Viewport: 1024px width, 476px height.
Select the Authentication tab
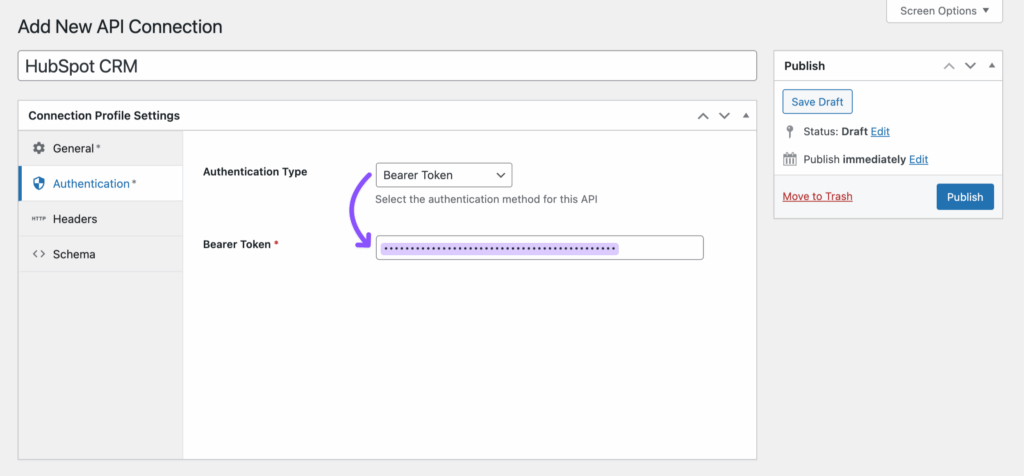[x=101, y=183]
